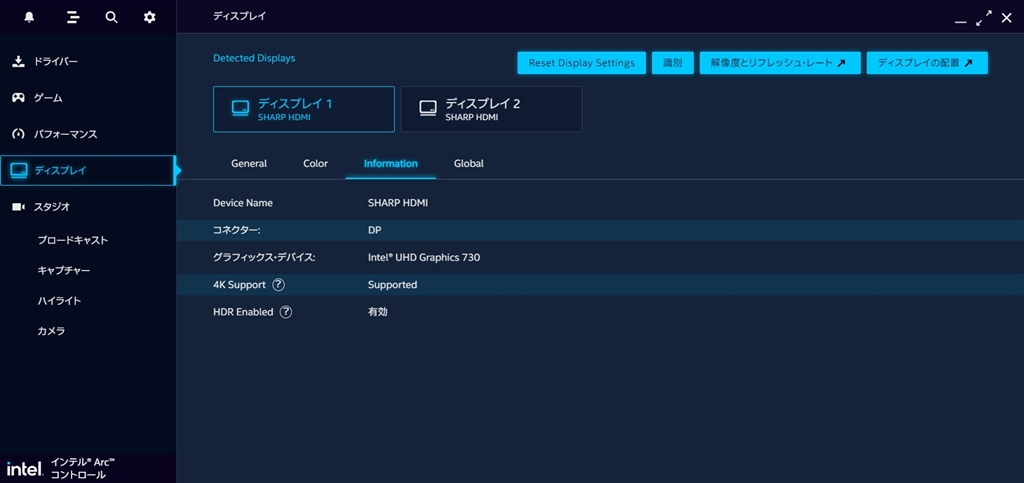Click the グラフィックス・デバイス label
1024x483 pixels.
coord(264,258)
